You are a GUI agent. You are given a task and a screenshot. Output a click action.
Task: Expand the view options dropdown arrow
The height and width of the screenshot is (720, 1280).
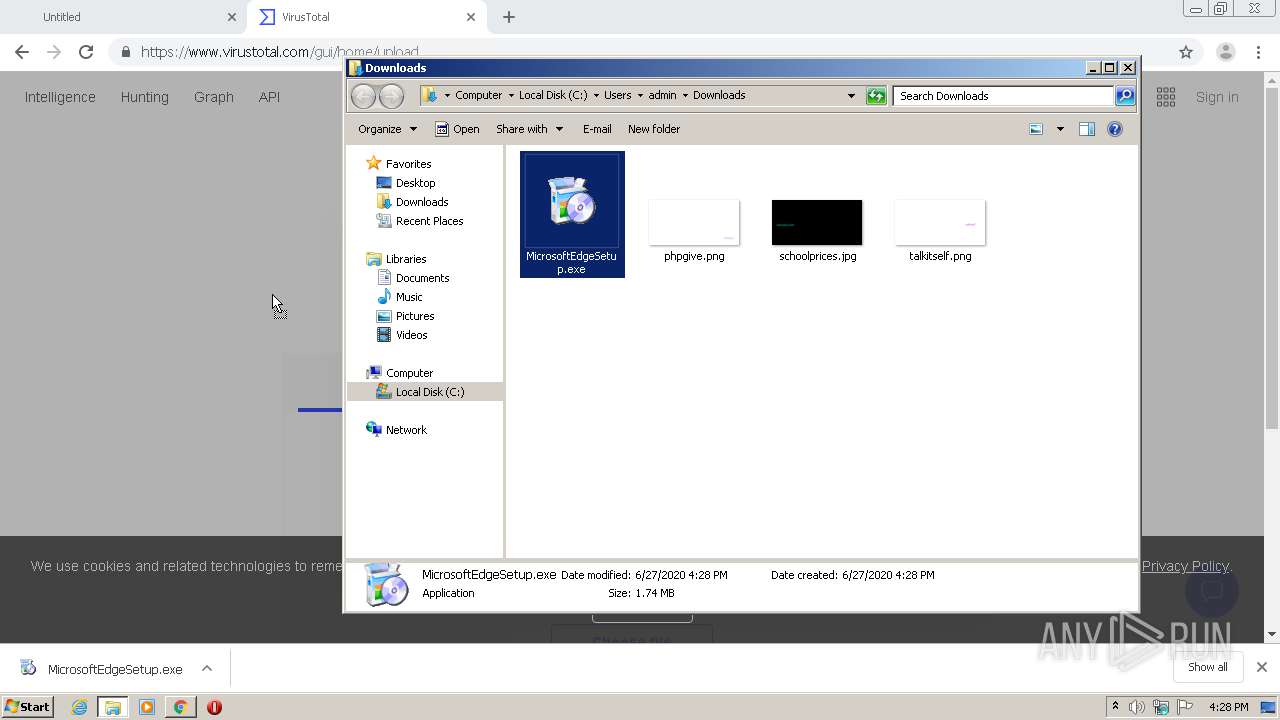[1060, 129]
